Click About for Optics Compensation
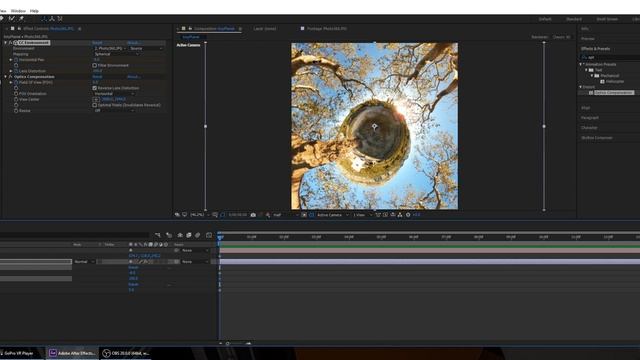This screenshot has width=640, height=360. click(x=134, y=77)
